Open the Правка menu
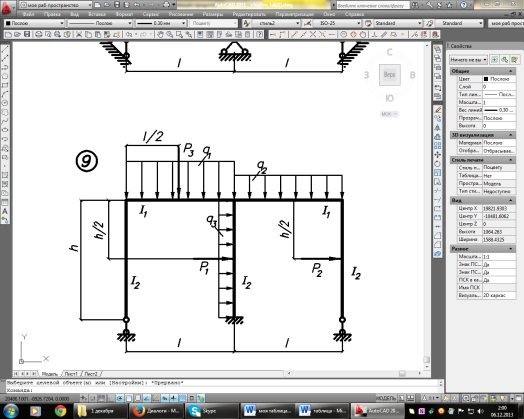The image size is (524, 419). click(x=52, y=14)
